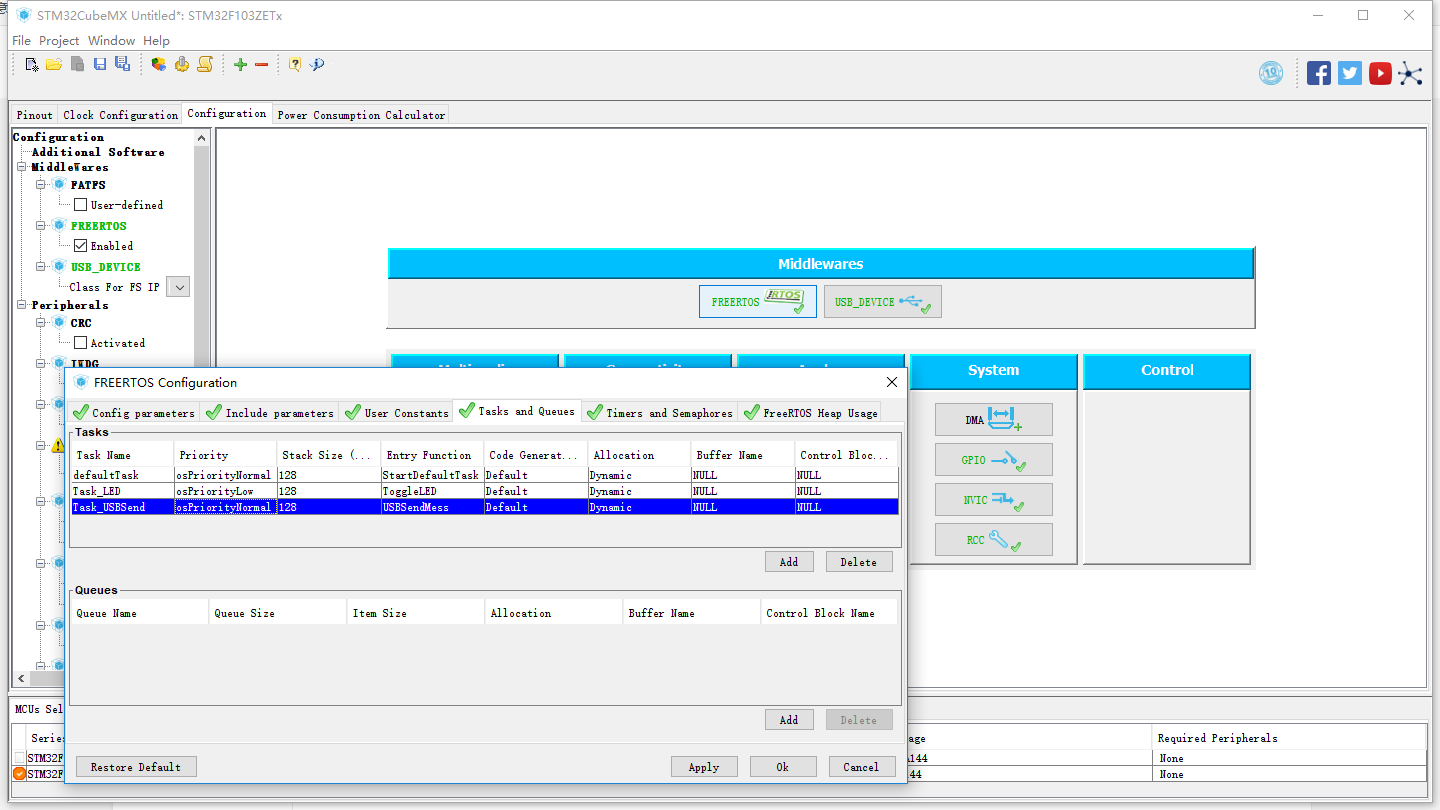
Task: Open Class For FS IP dropdown
Action: (178, 287)
